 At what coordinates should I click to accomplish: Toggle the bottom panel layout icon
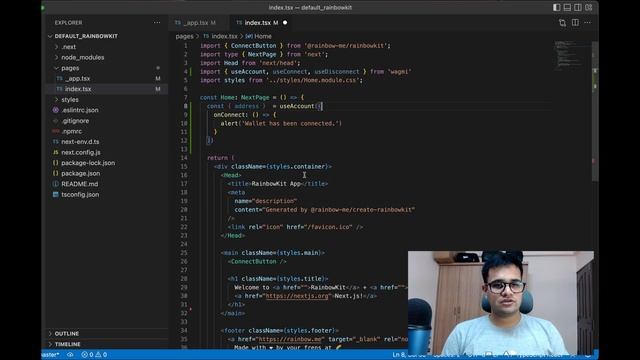tap(567, 7)
